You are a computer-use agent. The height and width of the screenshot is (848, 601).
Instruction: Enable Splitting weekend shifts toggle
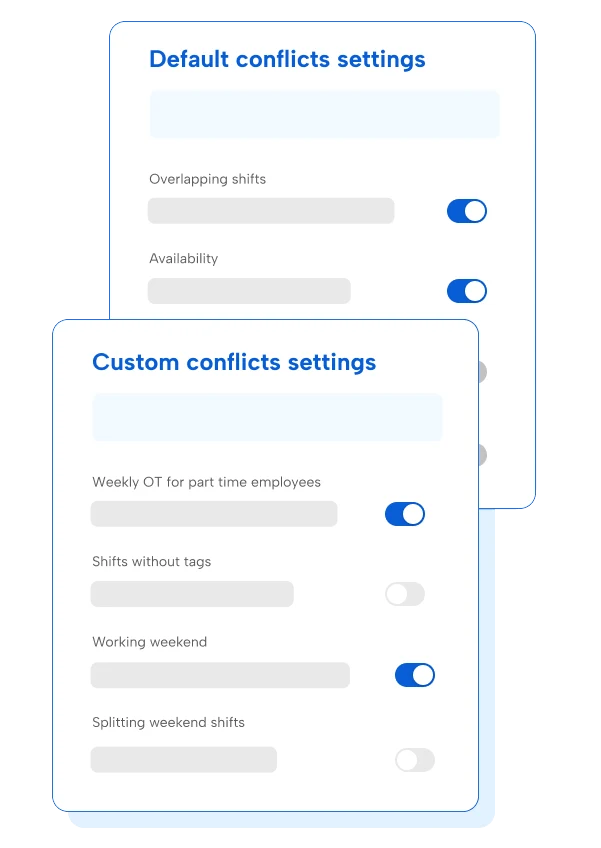click(x=415, y=760)
